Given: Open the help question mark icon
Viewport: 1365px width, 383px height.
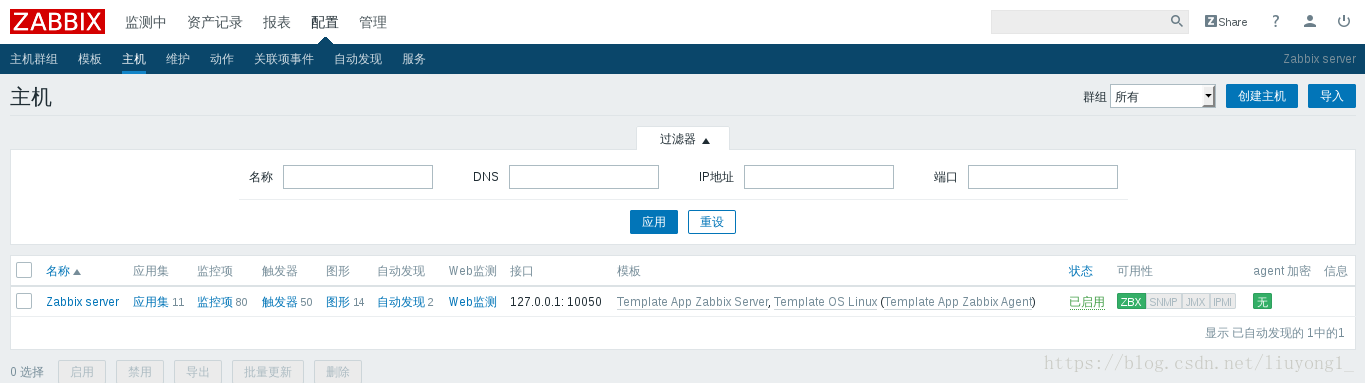Looking at the screenshot, I should (x=1275, y=21).
